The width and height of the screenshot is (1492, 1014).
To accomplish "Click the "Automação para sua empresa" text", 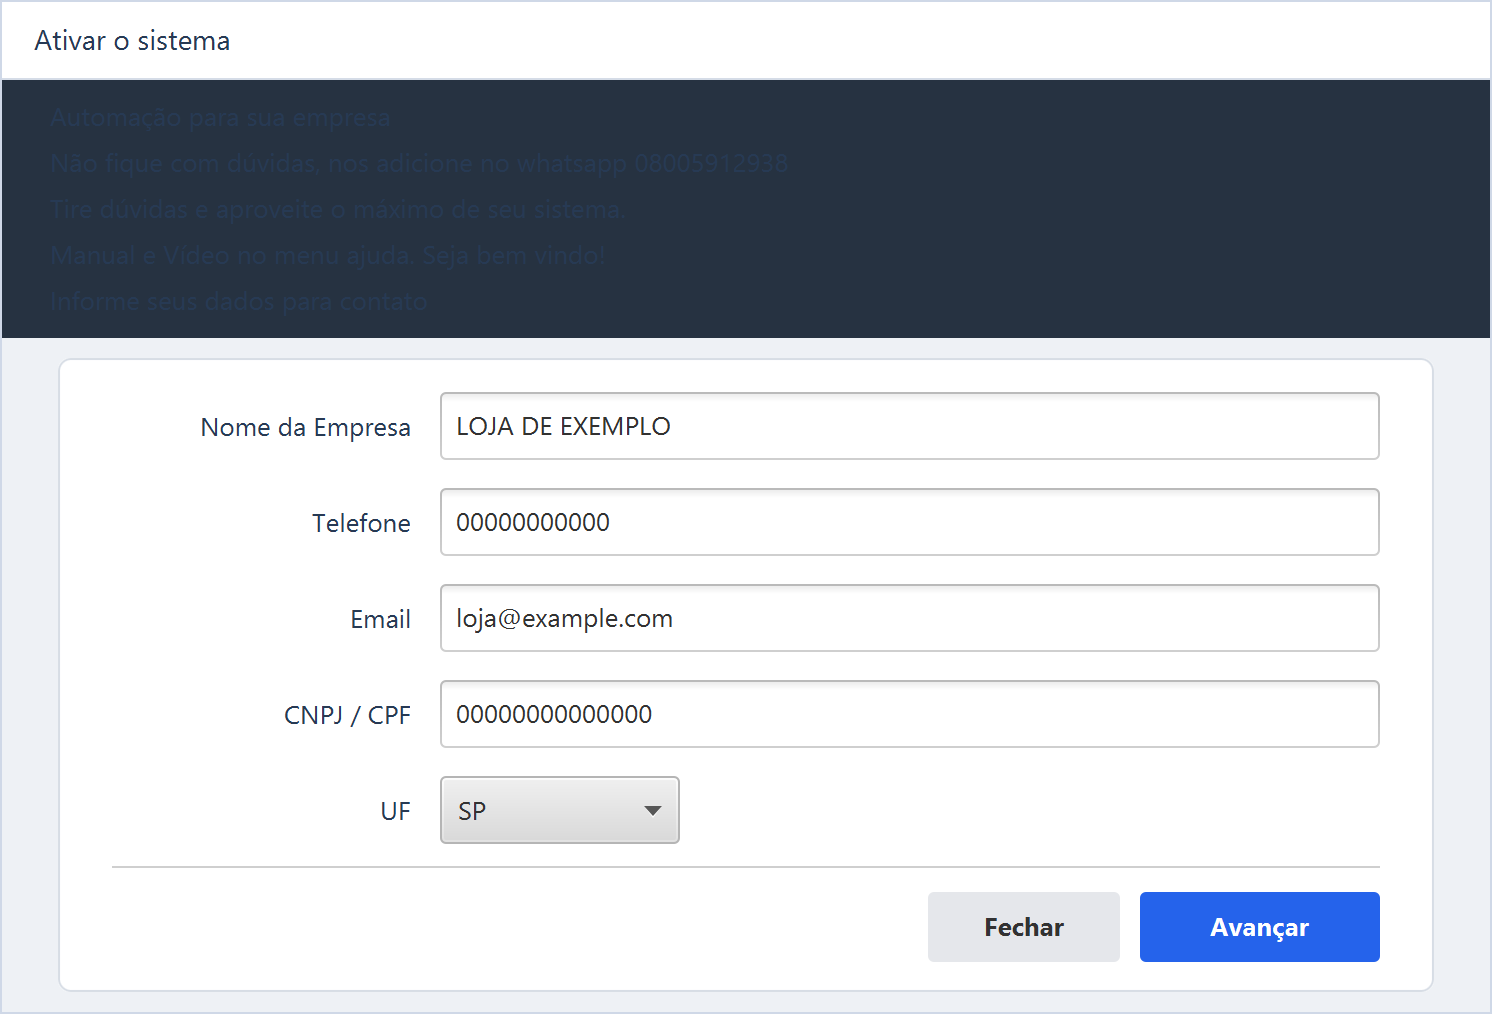I will pyautogui.click(x=220, y=118).
